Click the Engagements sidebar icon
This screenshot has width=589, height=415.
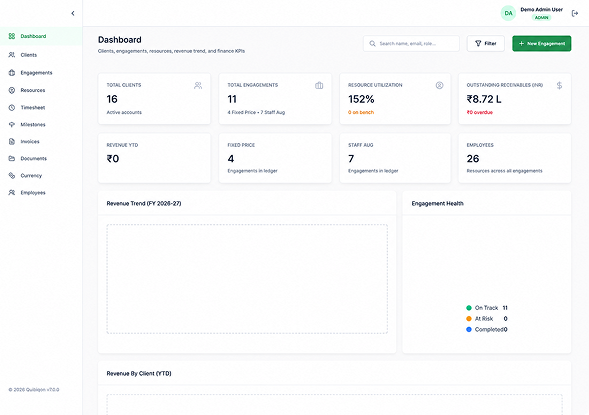[12, 72]
